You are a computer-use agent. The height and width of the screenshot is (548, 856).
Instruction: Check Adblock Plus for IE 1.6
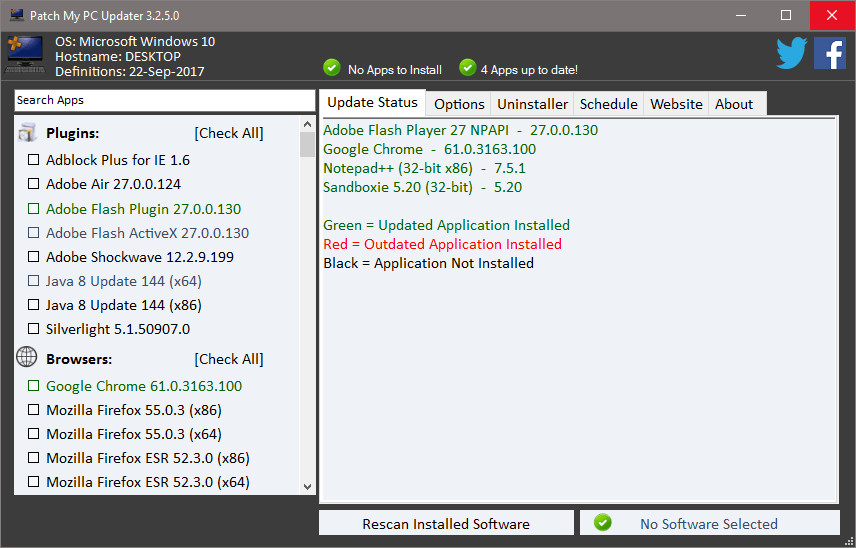pyautogui.click(x=33, y=159)
